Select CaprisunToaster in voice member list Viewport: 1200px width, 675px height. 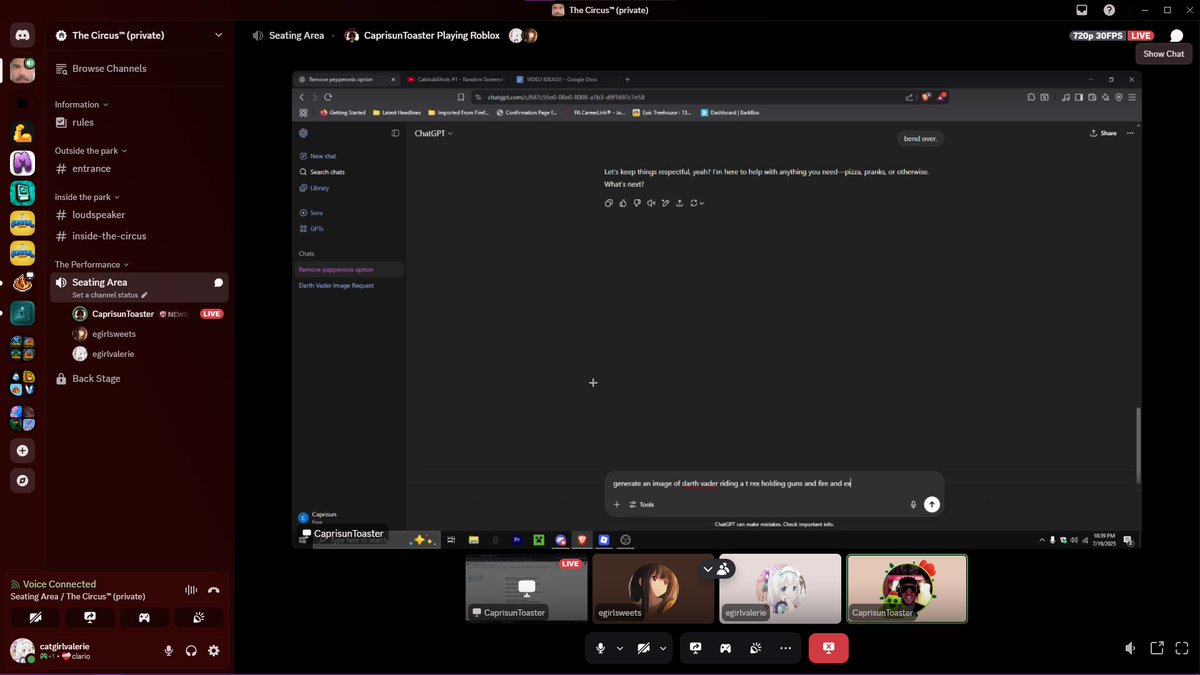150,314
